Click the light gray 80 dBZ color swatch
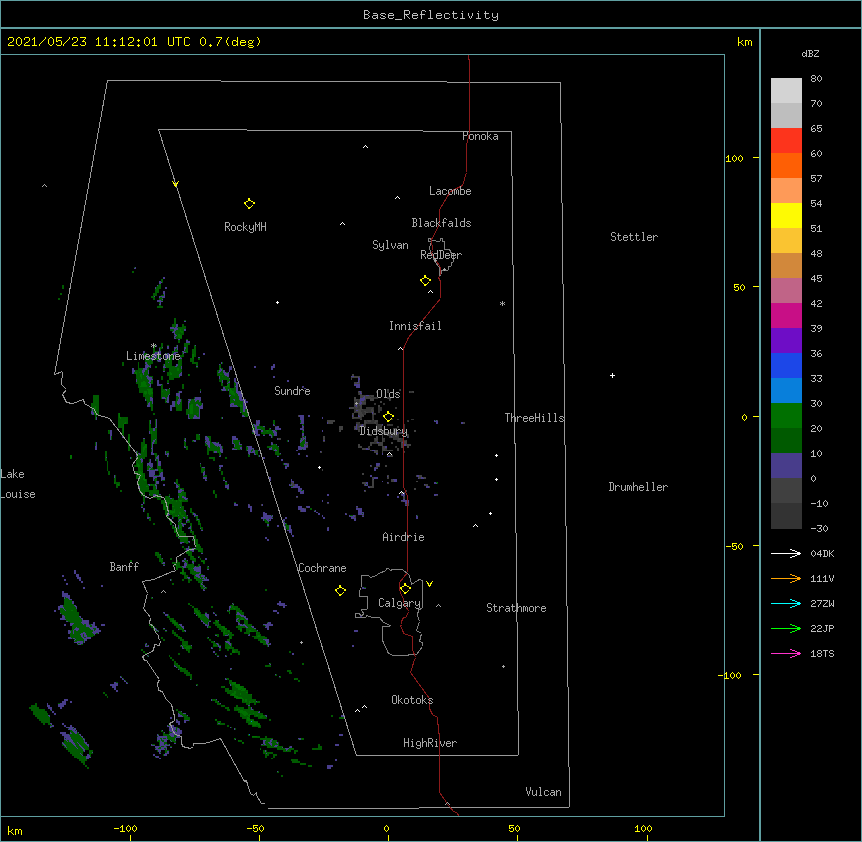This screenshot has width=862, height=842. pos(786,91)
